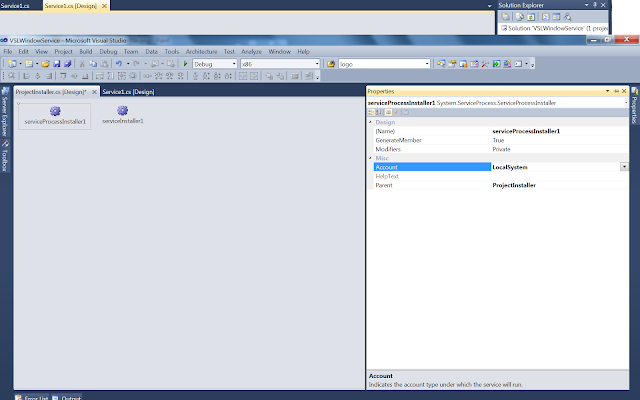This screenshot has width=640, height=400.
Task: Open the x86 platform dropdown
Action: point(317,64)
